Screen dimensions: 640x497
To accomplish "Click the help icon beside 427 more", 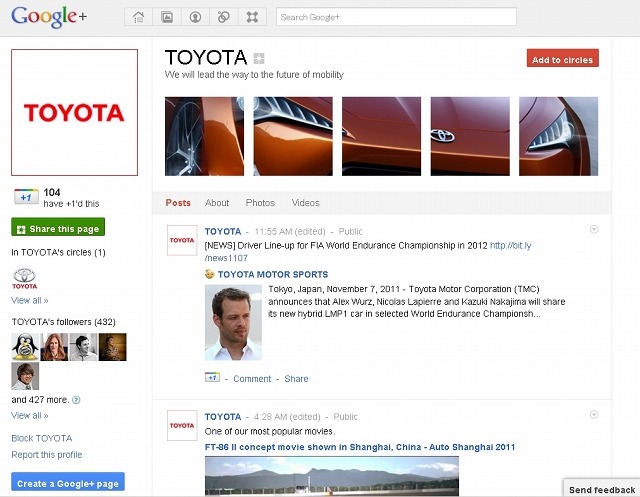I will pos(76,400).
